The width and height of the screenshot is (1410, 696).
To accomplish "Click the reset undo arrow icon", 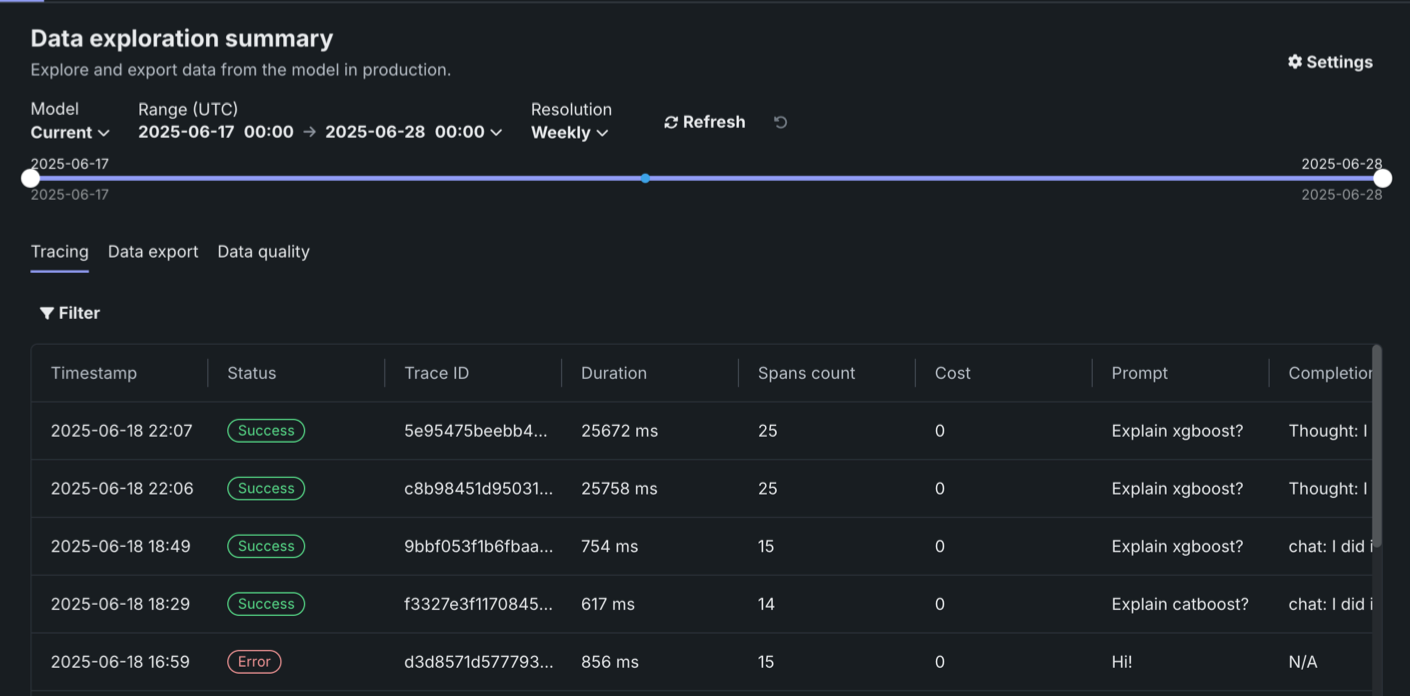I will point(781,122).
